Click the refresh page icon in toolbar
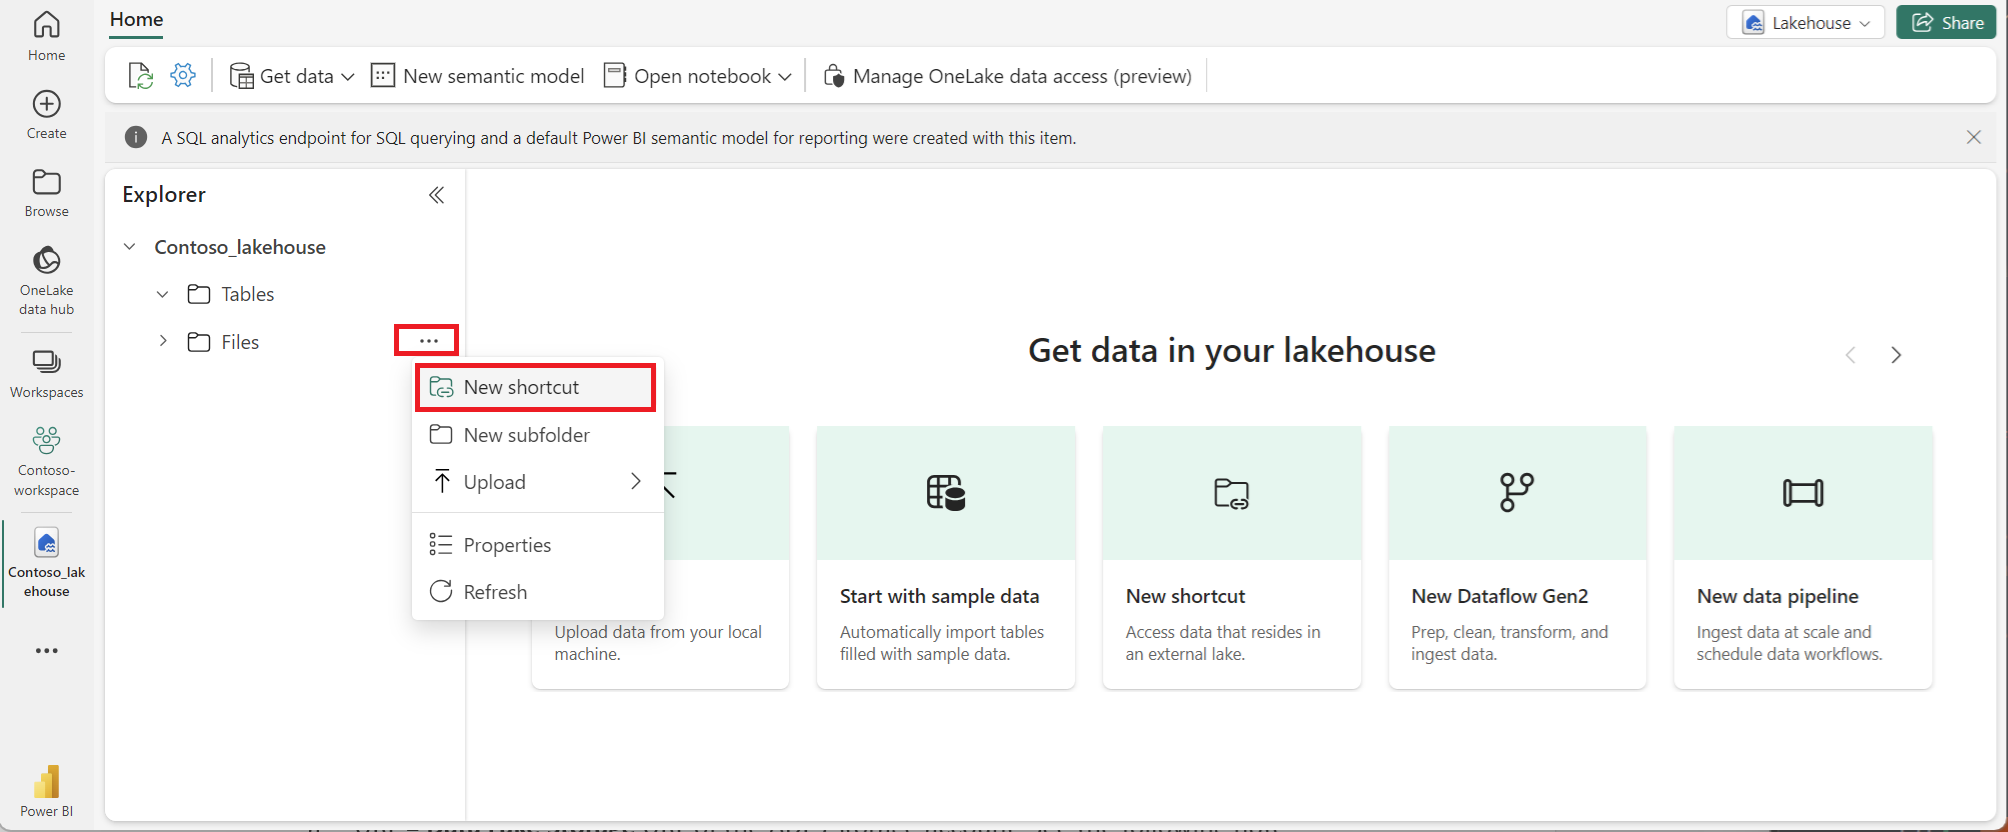This screenshot has height=832, width=2008. [x=141, y=75]
